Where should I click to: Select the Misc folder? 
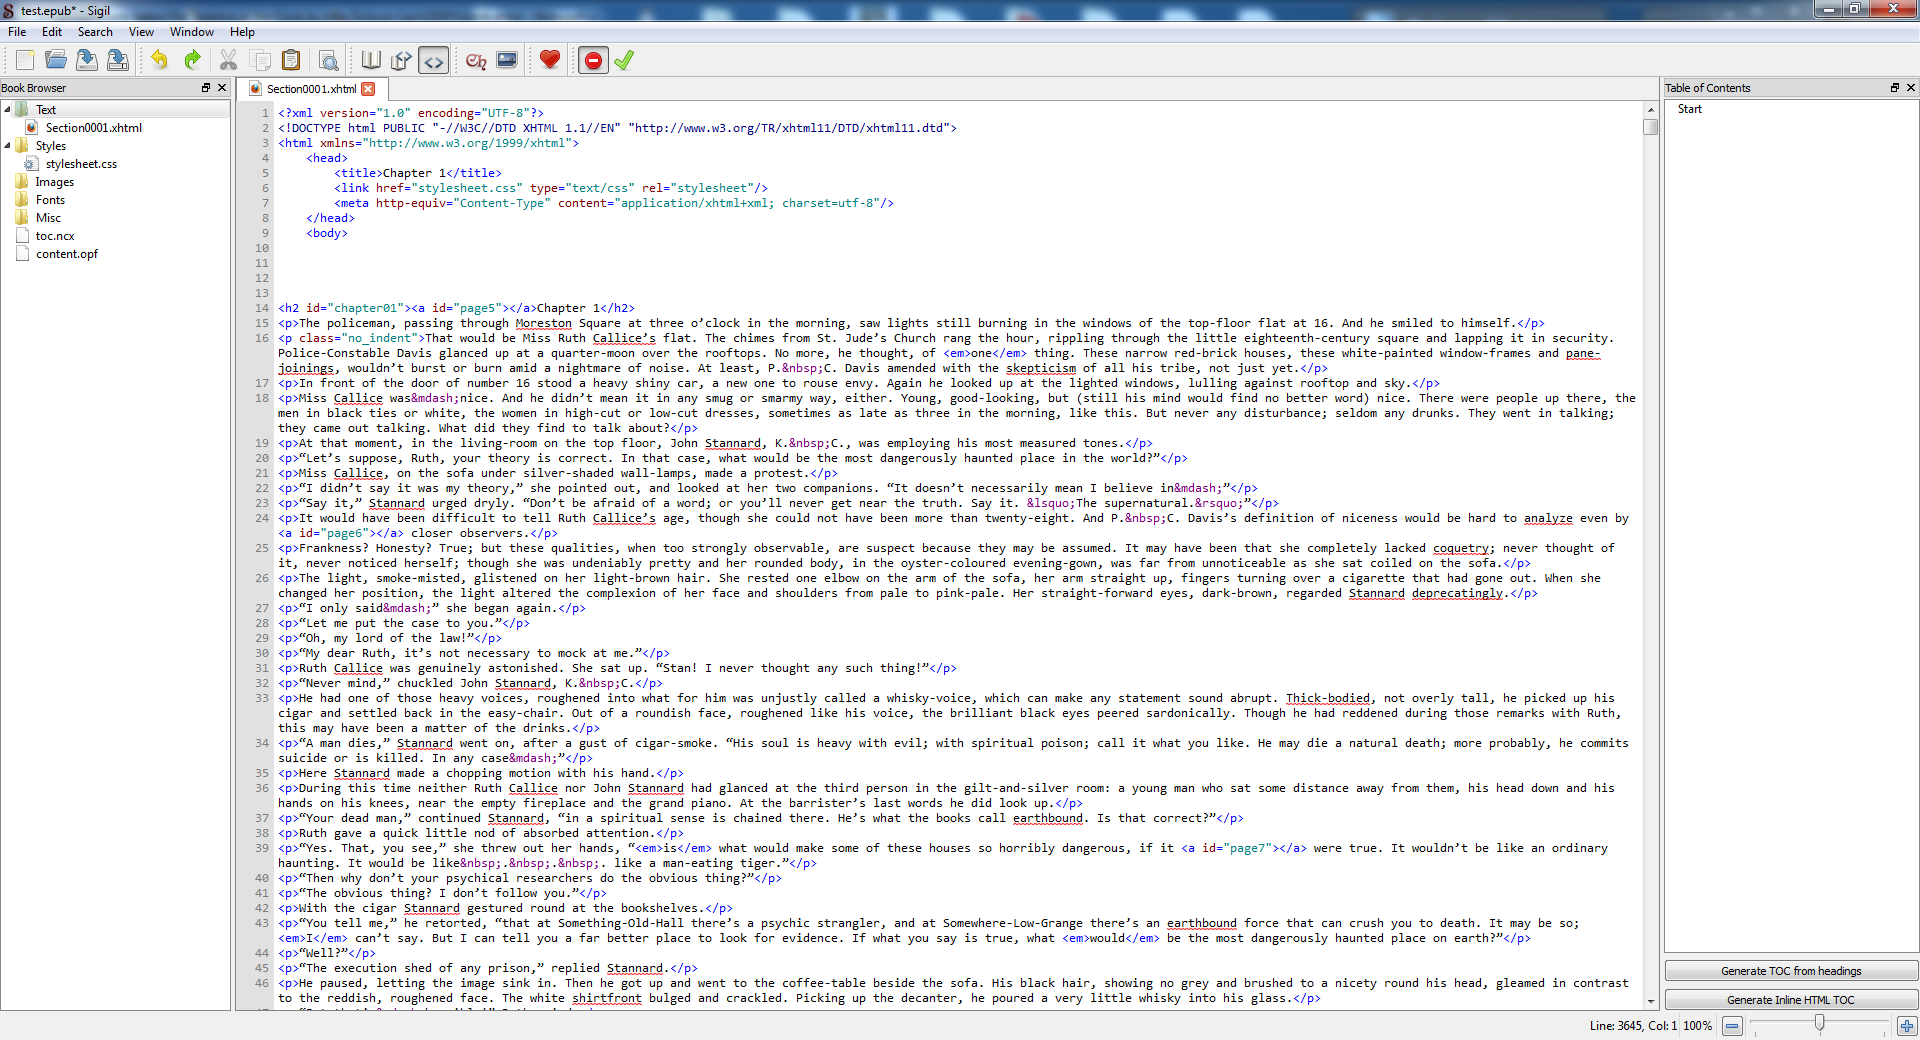tap(48, 218)
